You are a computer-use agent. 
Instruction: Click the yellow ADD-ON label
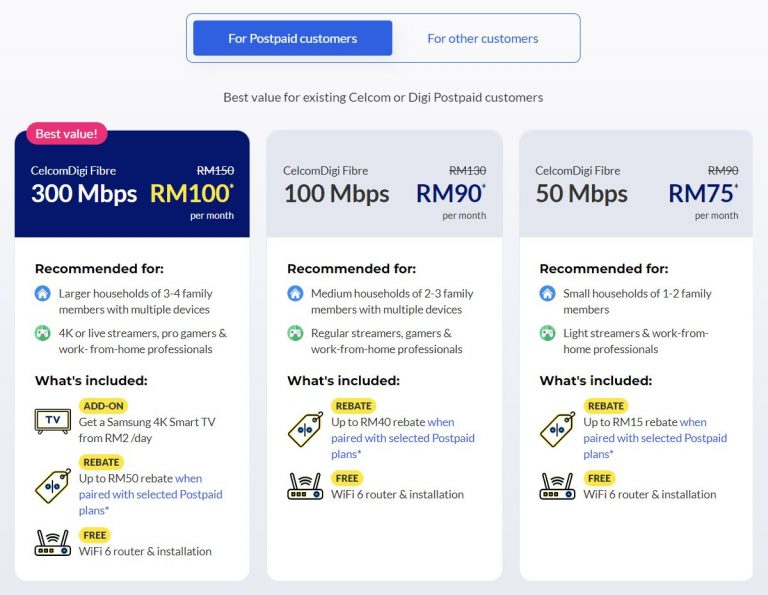[x=103, y=406]
